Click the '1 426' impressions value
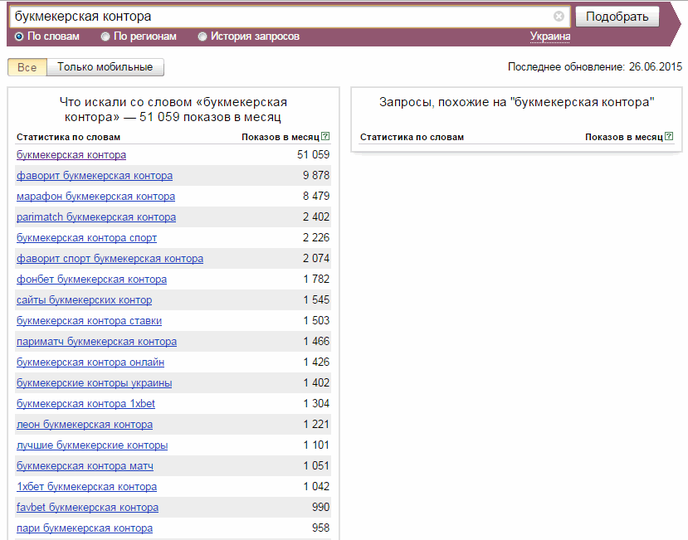The width and height of the screenshot is (688, 540). pyautogui.click(x=316, y=362)
